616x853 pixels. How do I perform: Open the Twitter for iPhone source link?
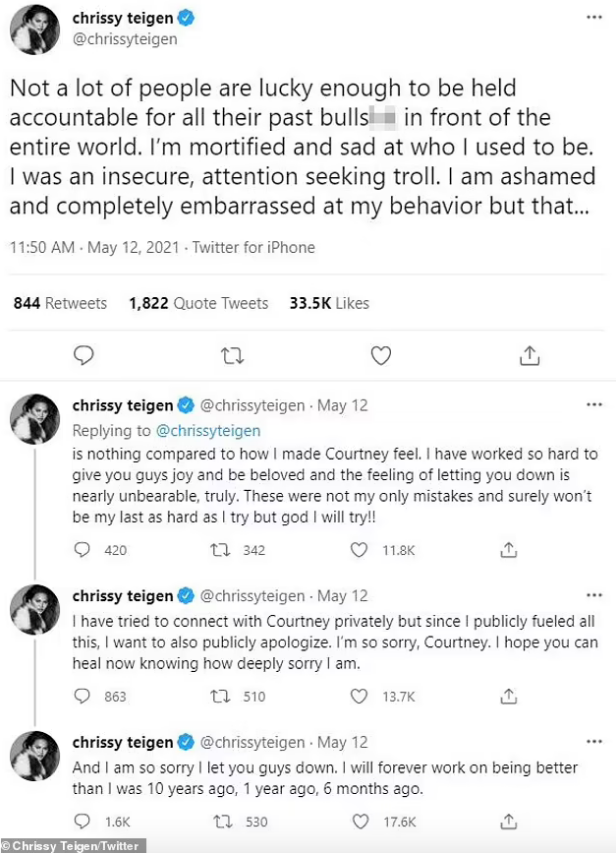click(x=253, y=247)
